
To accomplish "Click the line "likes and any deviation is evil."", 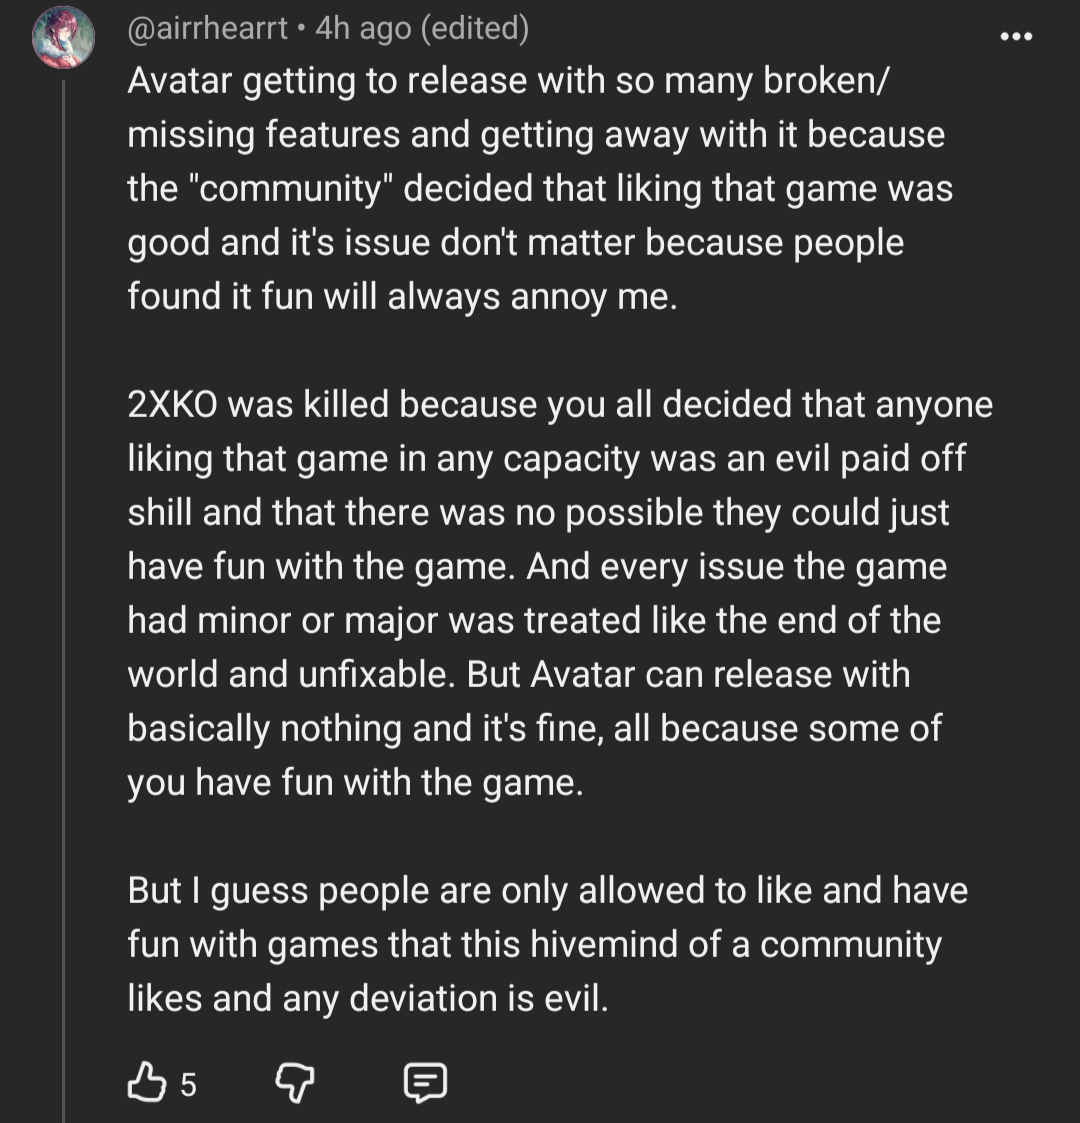I will [368, 998].
